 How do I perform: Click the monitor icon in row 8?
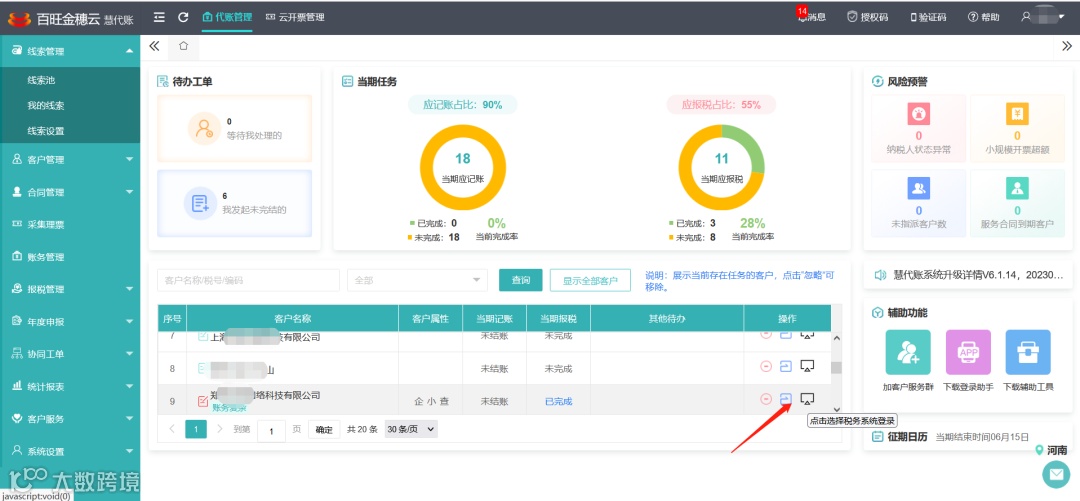[x=808, y=366]
